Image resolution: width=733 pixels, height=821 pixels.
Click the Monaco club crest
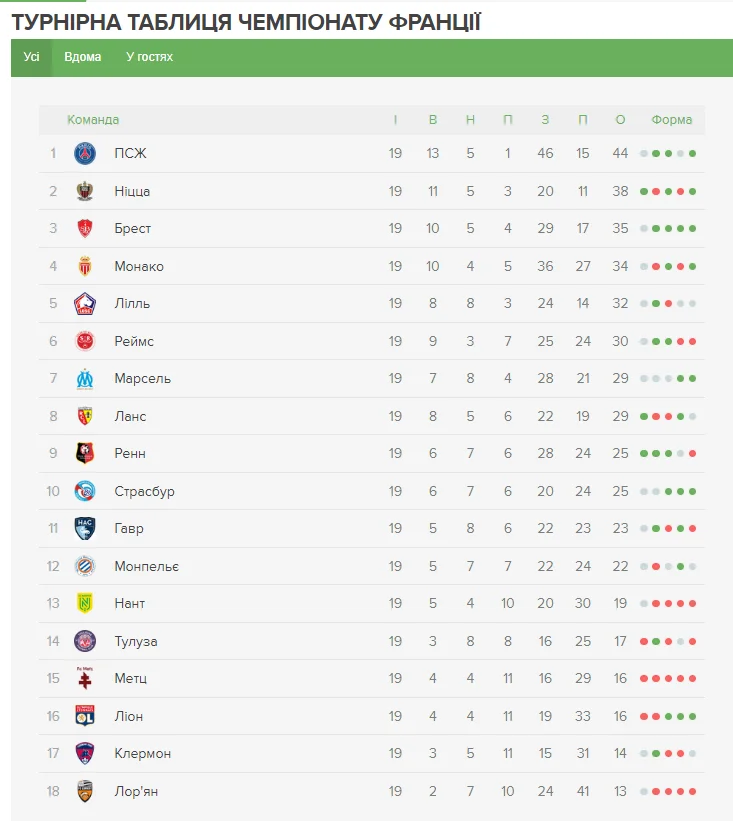tap(85, 266)
